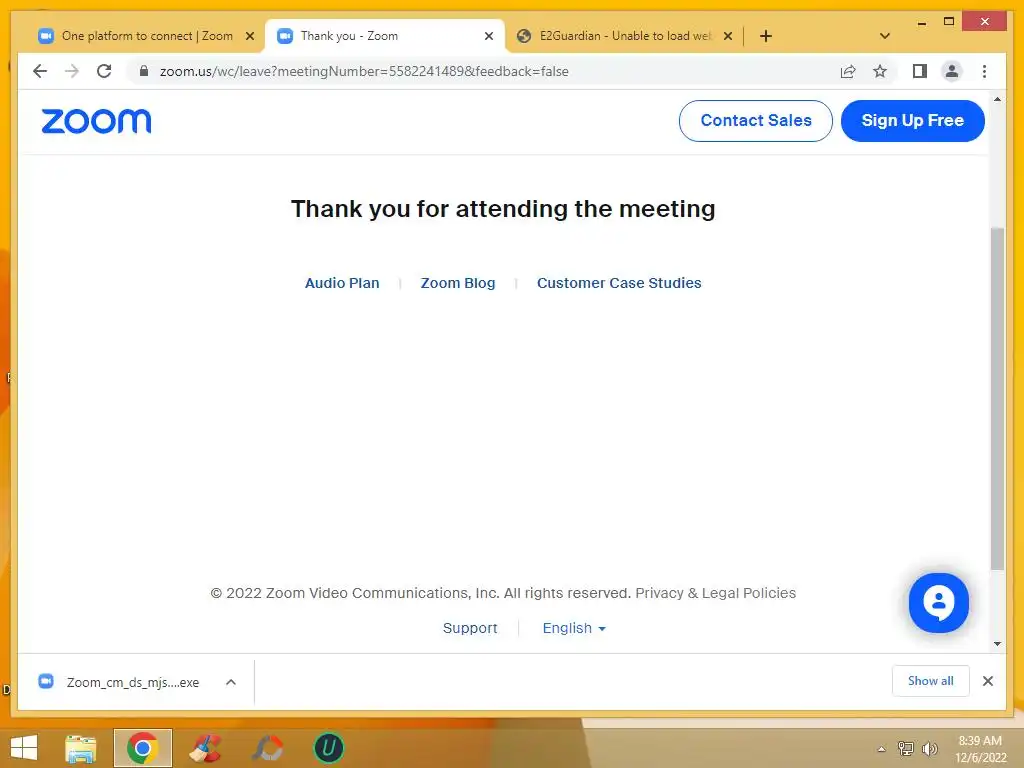Open a new tab with the plus
1024x768 pixels.
coord(766,36)
